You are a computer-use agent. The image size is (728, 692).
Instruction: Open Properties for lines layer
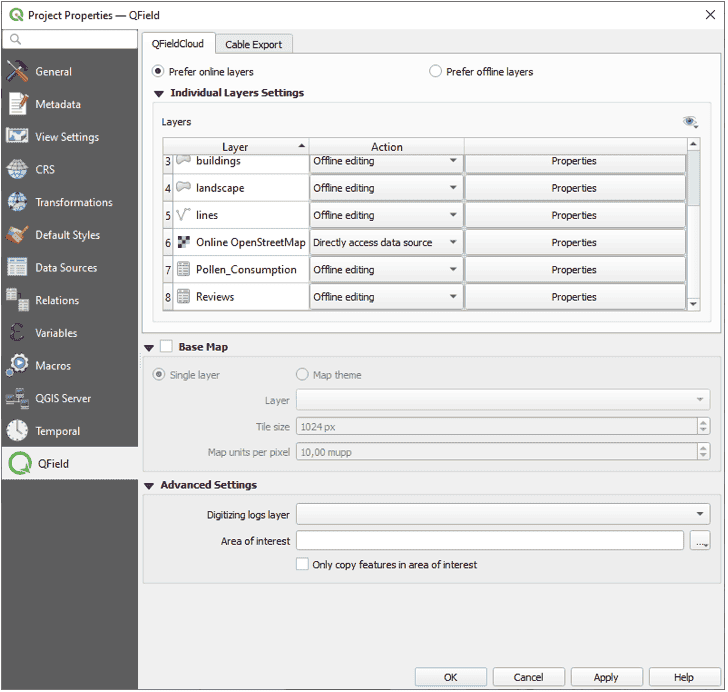click(575, 215)
